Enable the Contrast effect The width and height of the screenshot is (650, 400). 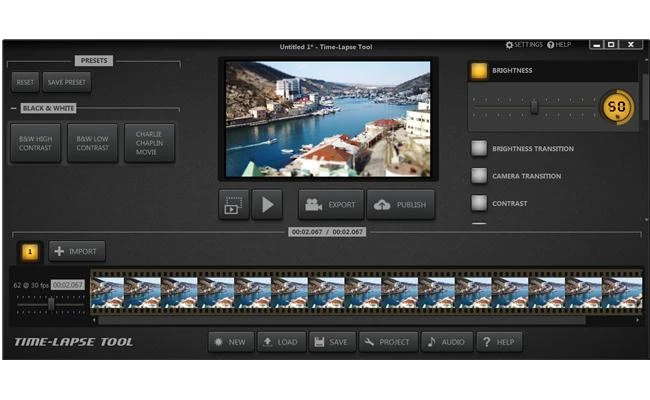[479, 203]
